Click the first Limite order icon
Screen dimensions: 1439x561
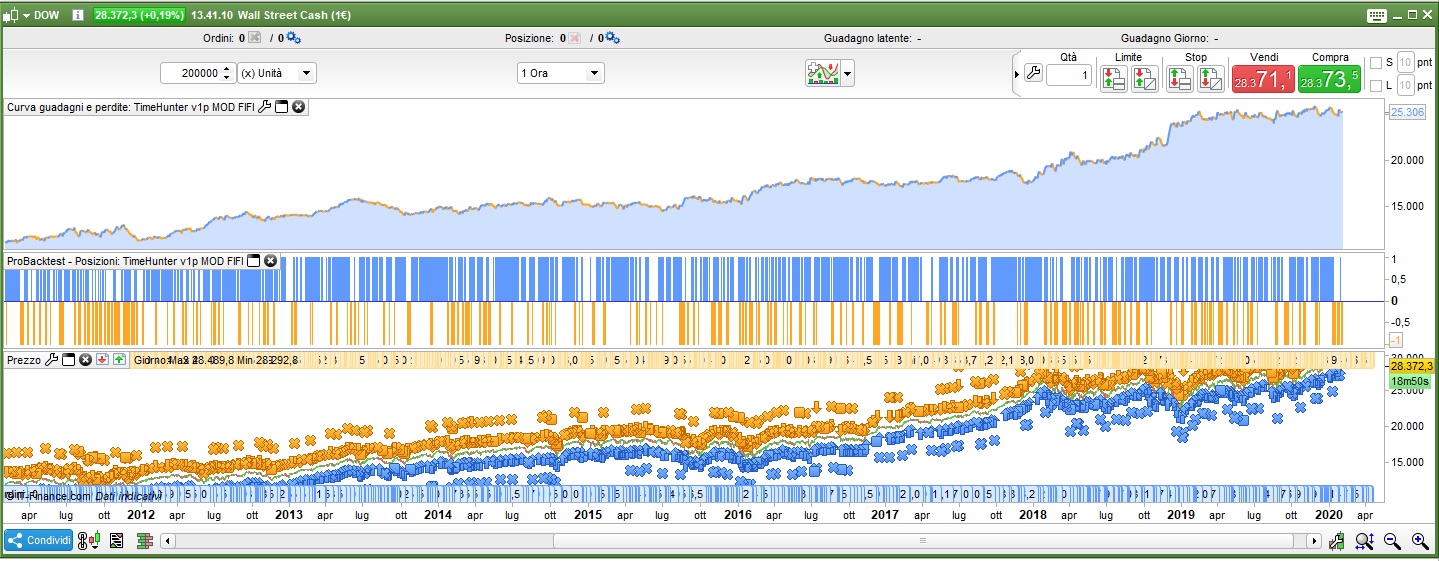click(1113, 79)
